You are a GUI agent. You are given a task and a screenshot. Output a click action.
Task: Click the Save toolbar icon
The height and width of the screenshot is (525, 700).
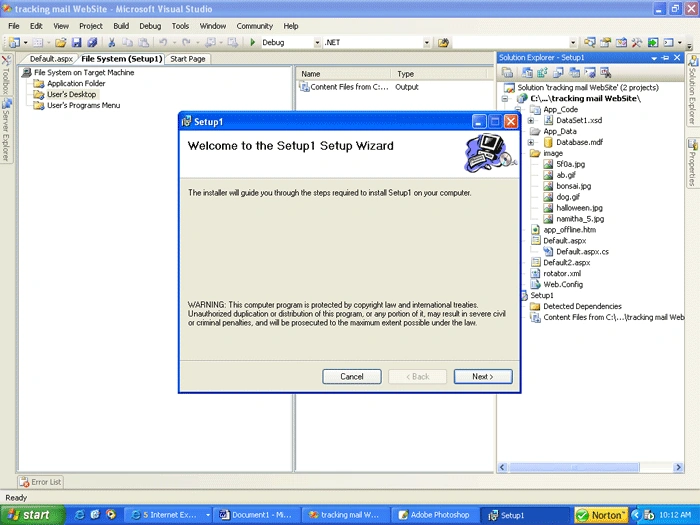76,42
